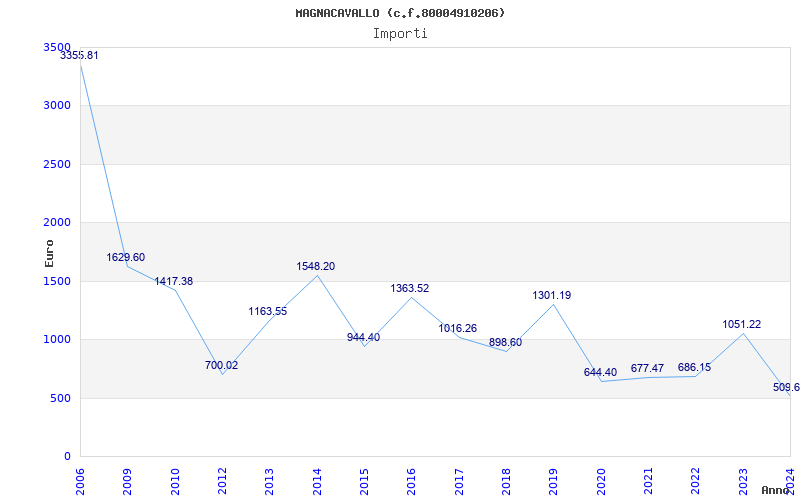
Task: Select year 2022 on x-axis
Action: [x=696, y=480]
